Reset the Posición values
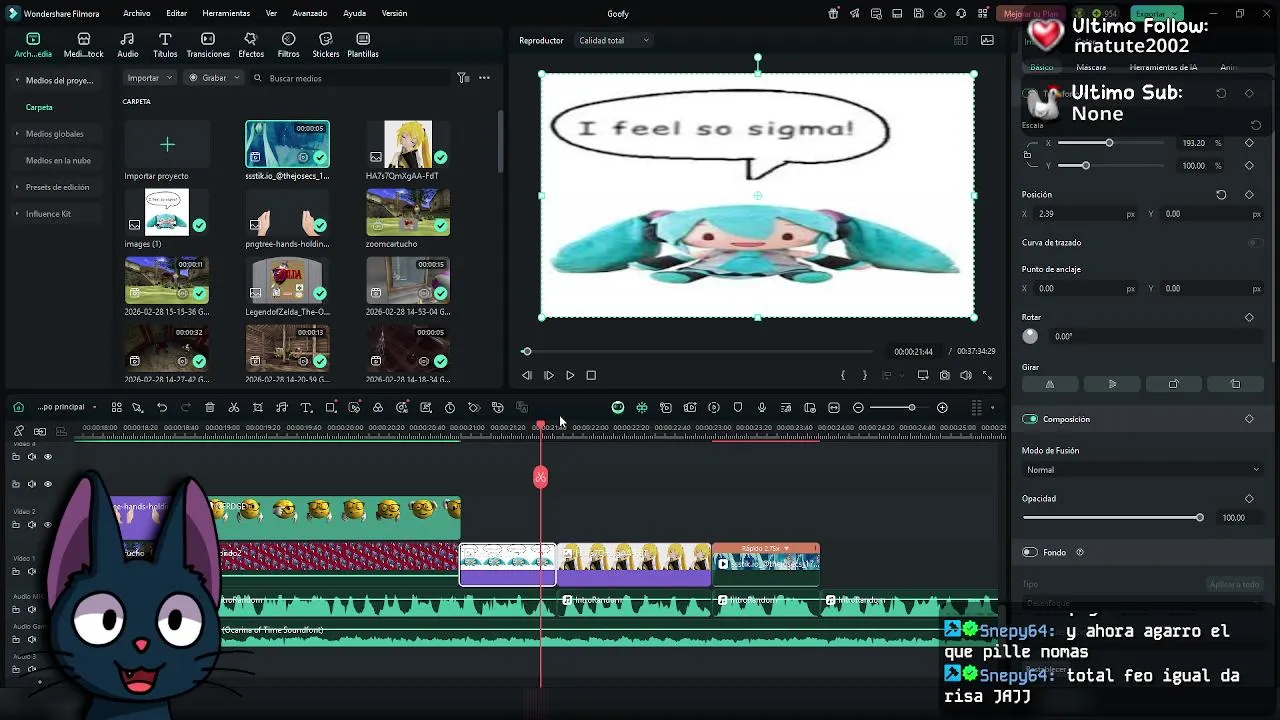The image size is (1280, 720). (x=1221, y=195)
